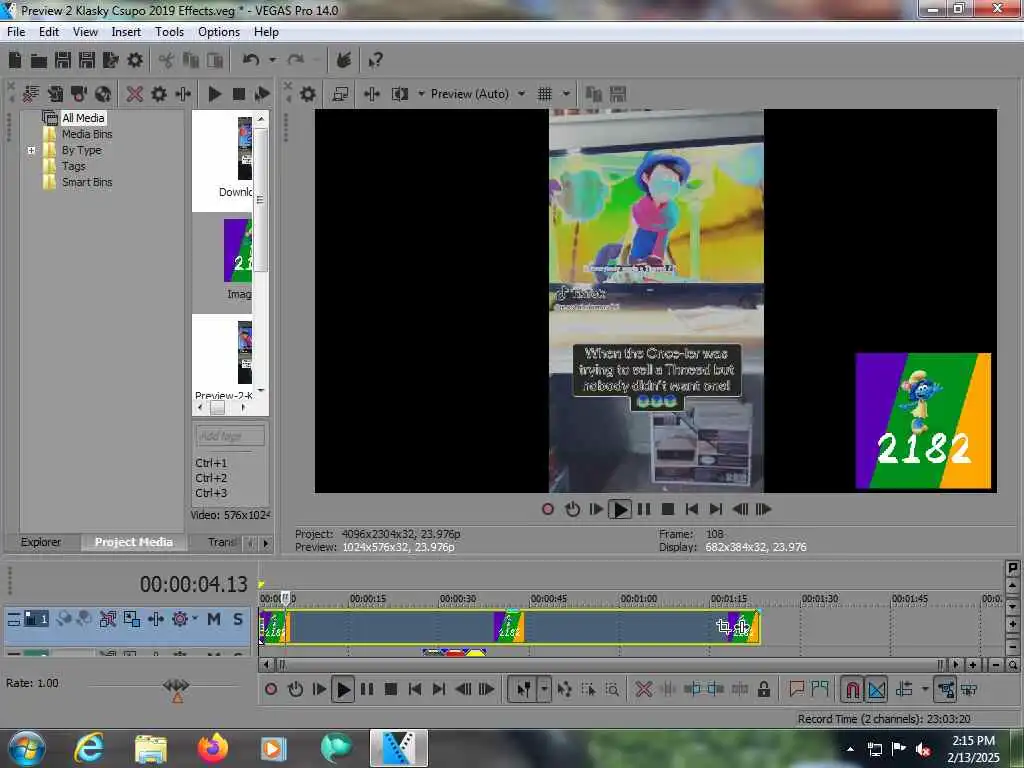Solo video track 1 with S button
Viewport: 1024px width, 768px height.
238,619
